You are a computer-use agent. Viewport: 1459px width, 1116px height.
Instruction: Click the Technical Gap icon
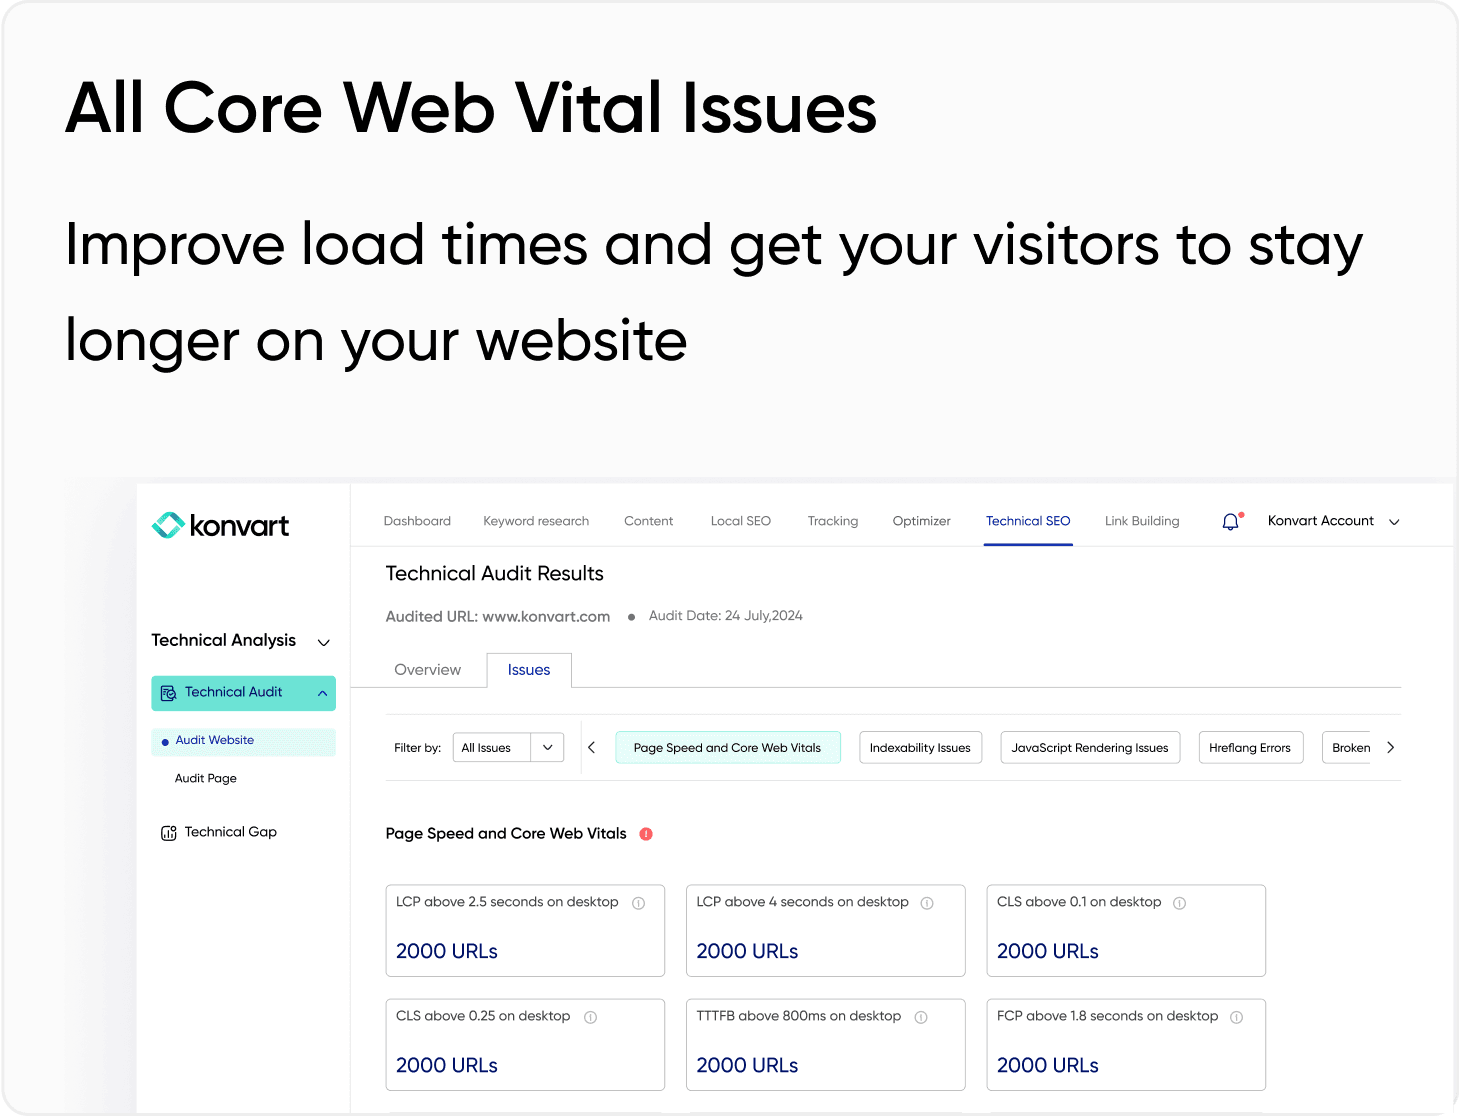pos(168,831)
